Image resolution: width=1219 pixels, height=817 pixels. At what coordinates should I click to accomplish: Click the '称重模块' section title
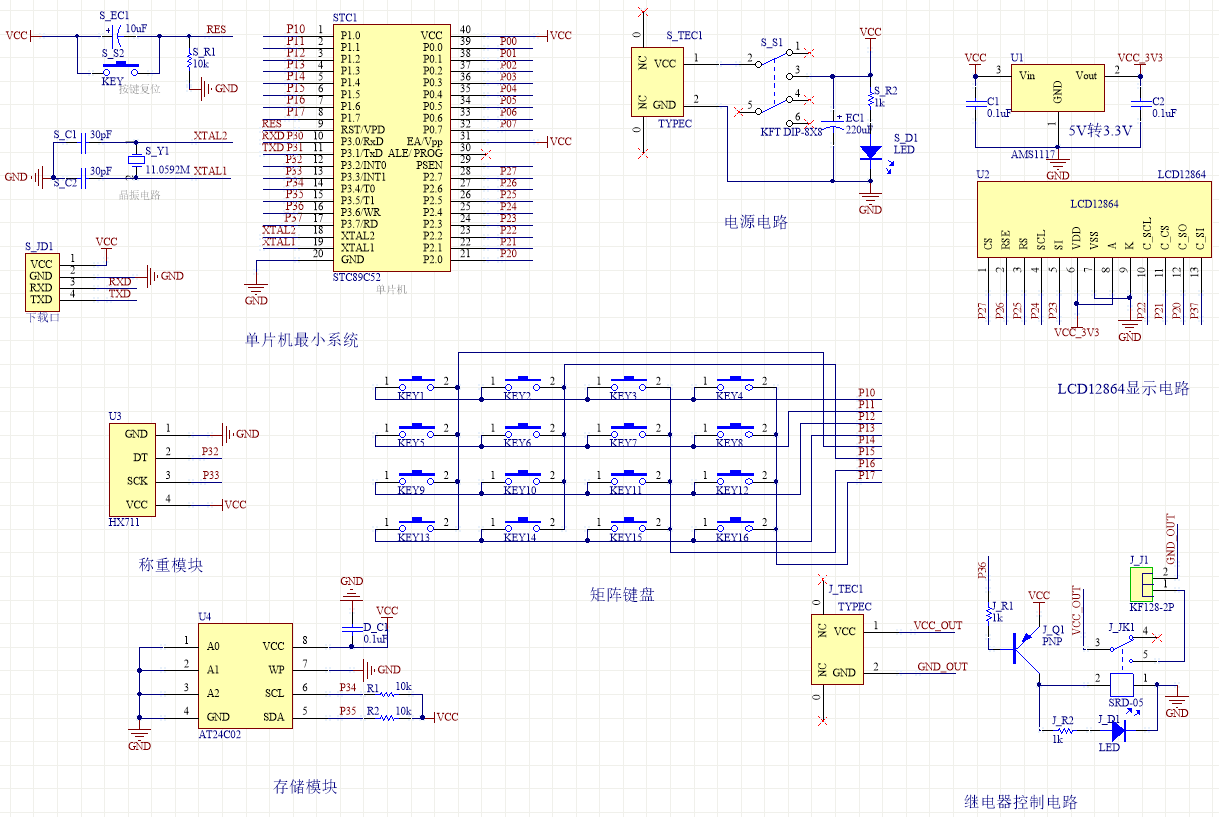[171, 564]
